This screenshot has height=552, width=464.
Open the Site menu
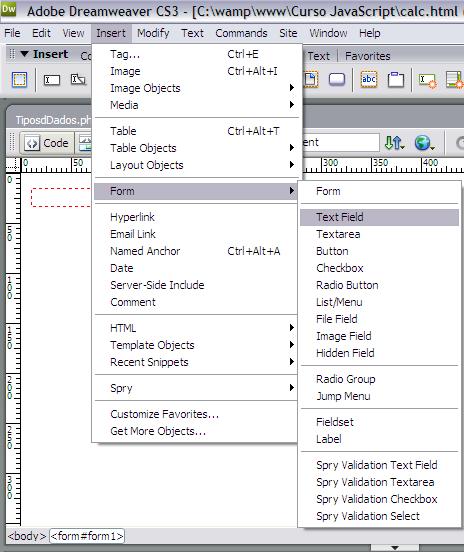pos(288,33)
